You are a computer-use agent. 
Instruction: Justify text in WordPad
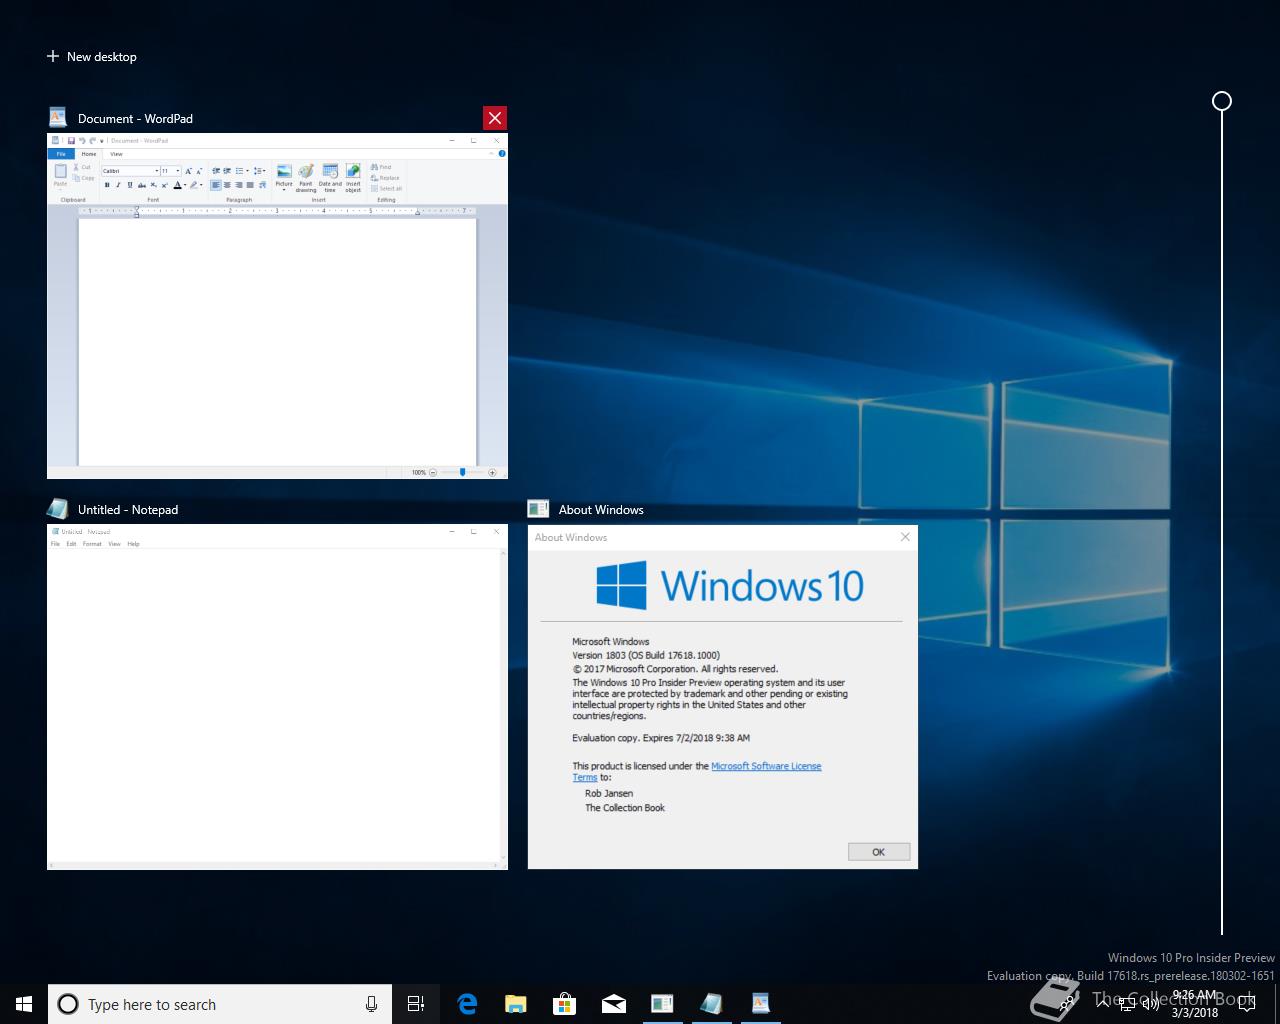[250, 185]
